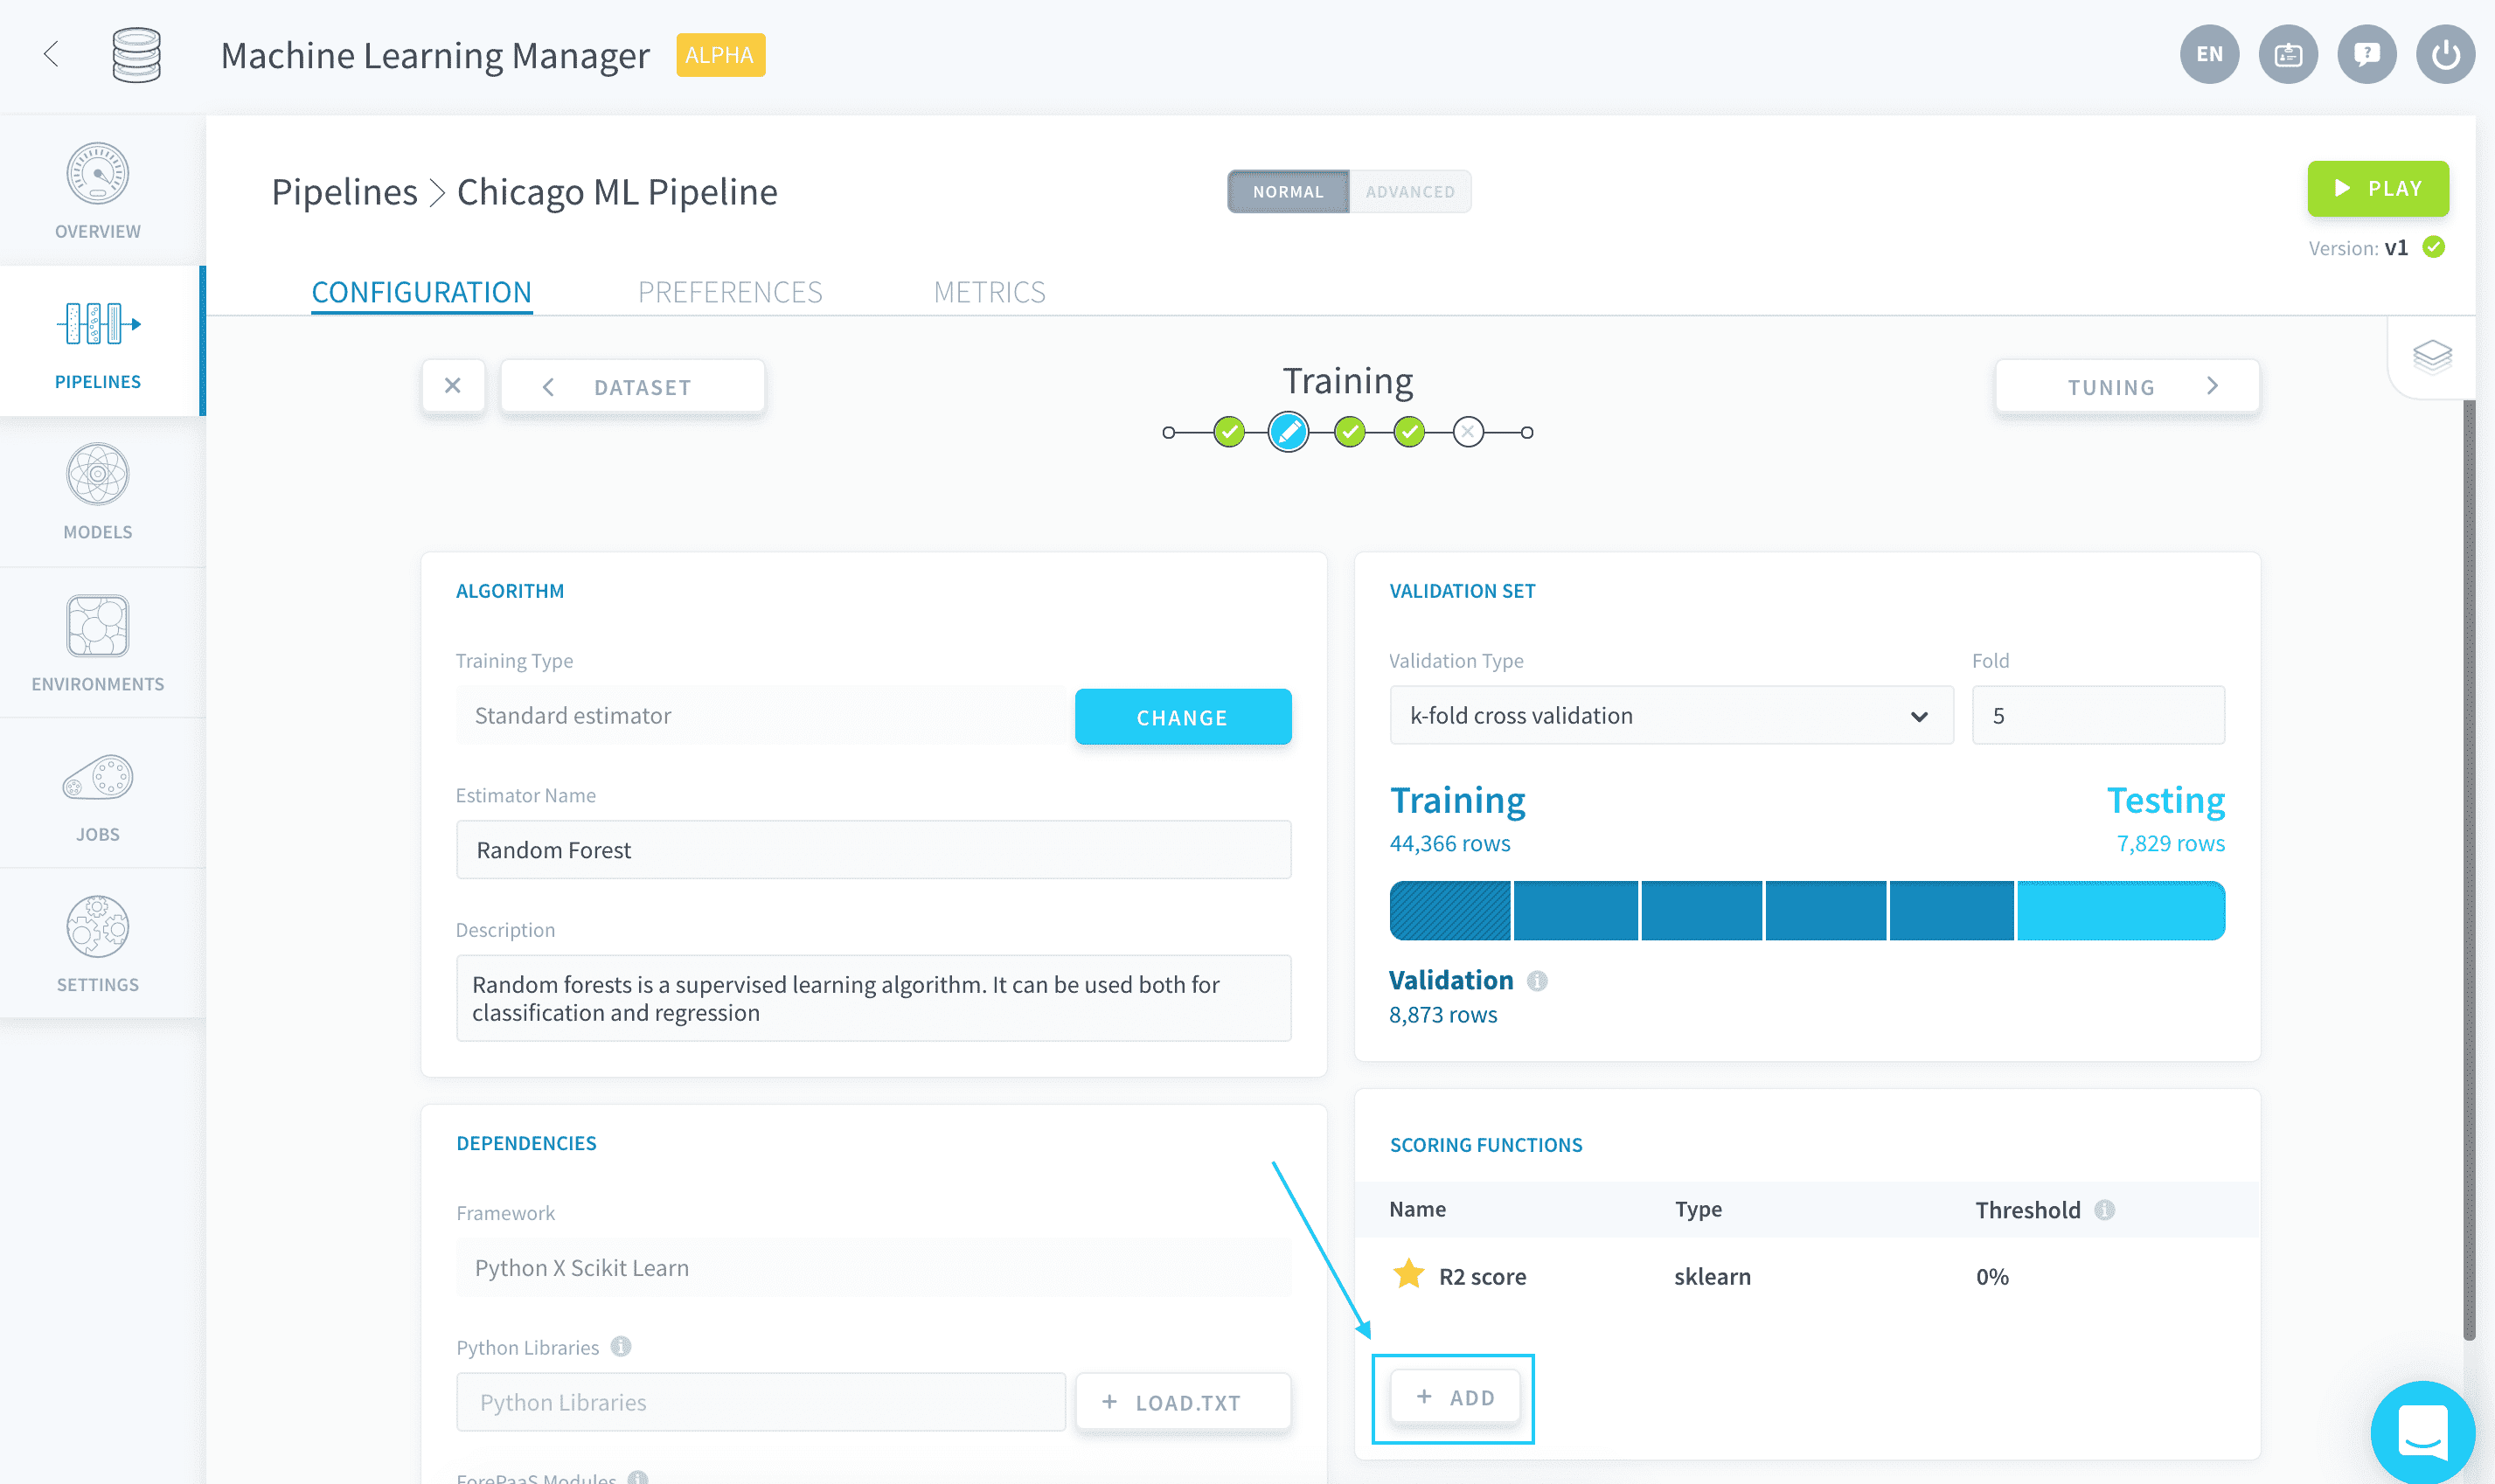
Task: Switch to NORMAL mode
Action: click(1288, 191)
